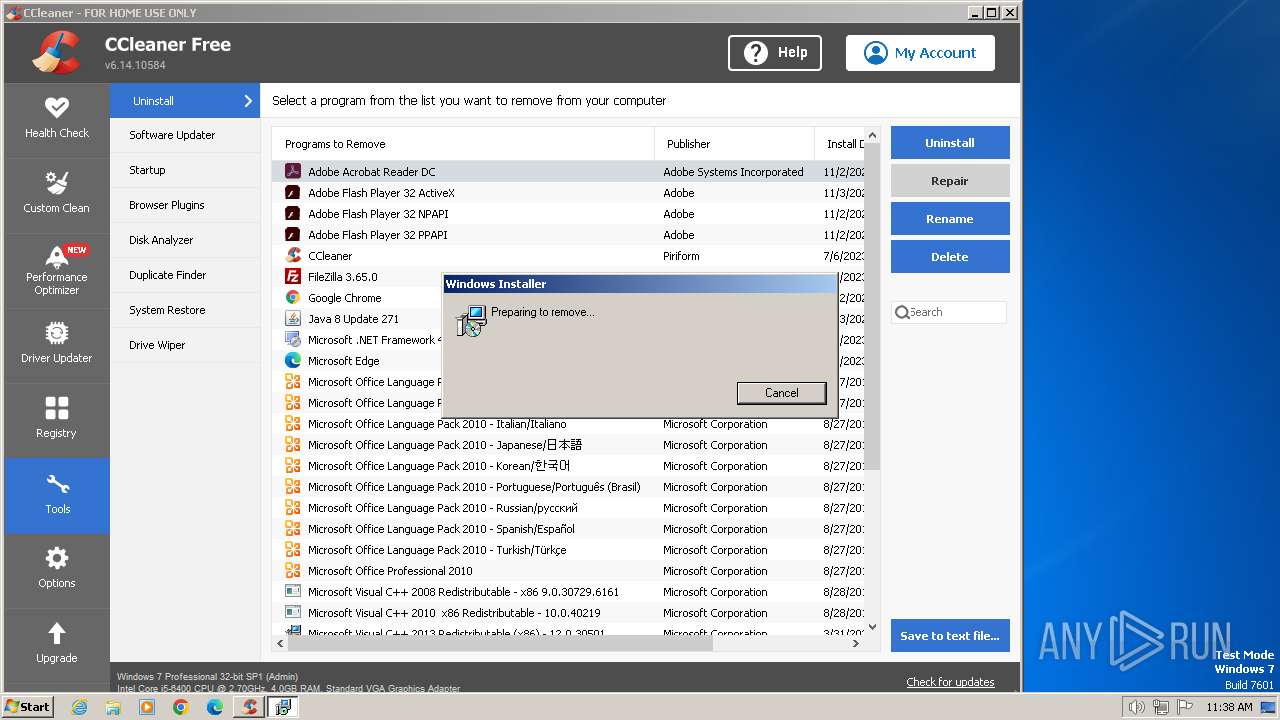Screen dimensions: 1280x720
Task: Click the blue Uninstall button
Action: click(x=950, y=143)
